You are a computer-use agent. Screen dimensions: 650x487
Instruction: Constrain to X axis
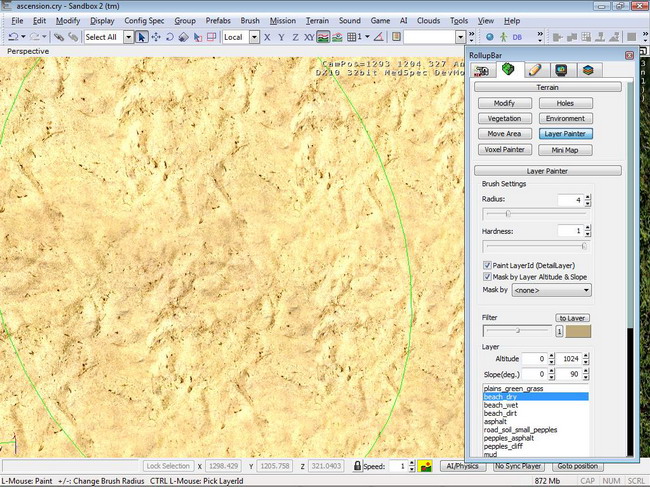[267, 37]
